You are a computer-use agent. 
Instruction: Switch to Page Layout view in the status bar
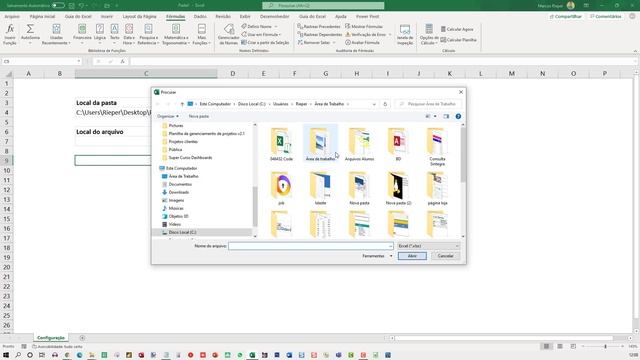560,347
